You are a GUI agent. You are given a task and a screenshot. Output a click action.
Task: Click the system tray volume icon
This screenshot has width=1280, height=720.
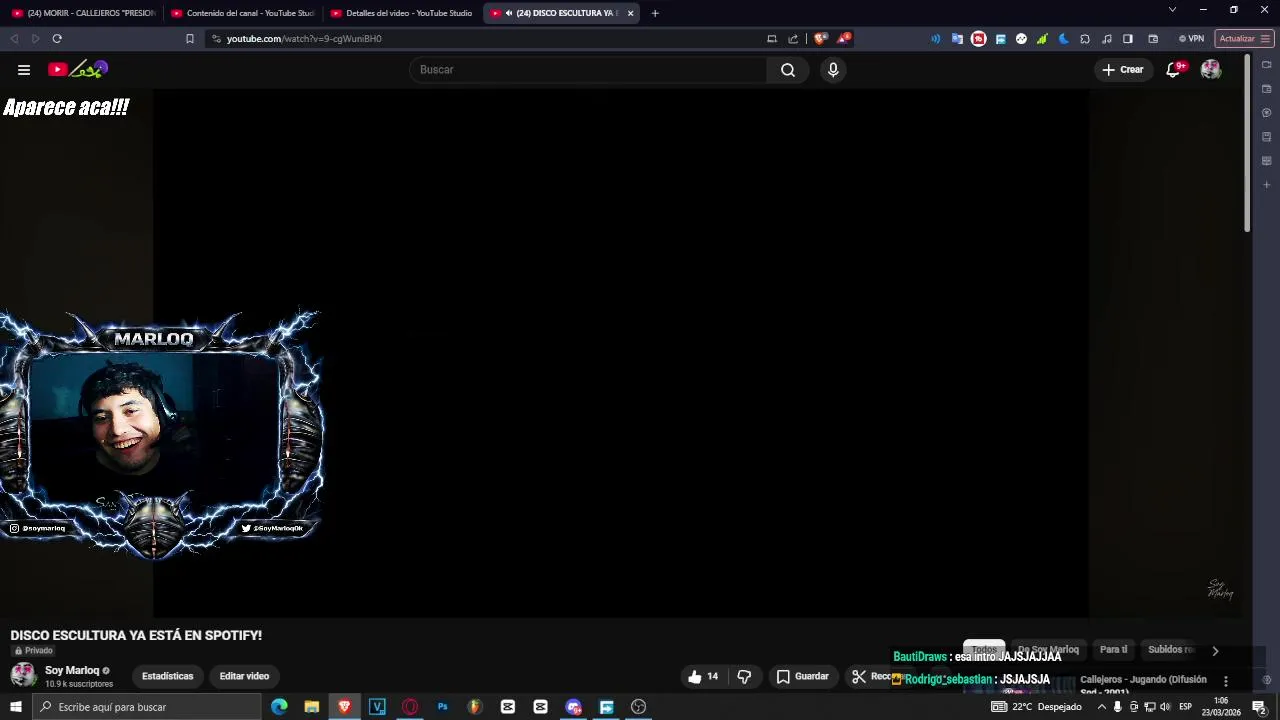1165,707
